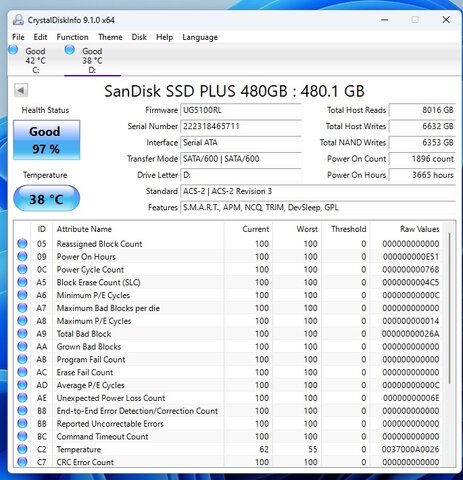Click status orb for Total Bad Block
Screen dimensions: 463x480
pyautogui.click(x=22, y=333)
